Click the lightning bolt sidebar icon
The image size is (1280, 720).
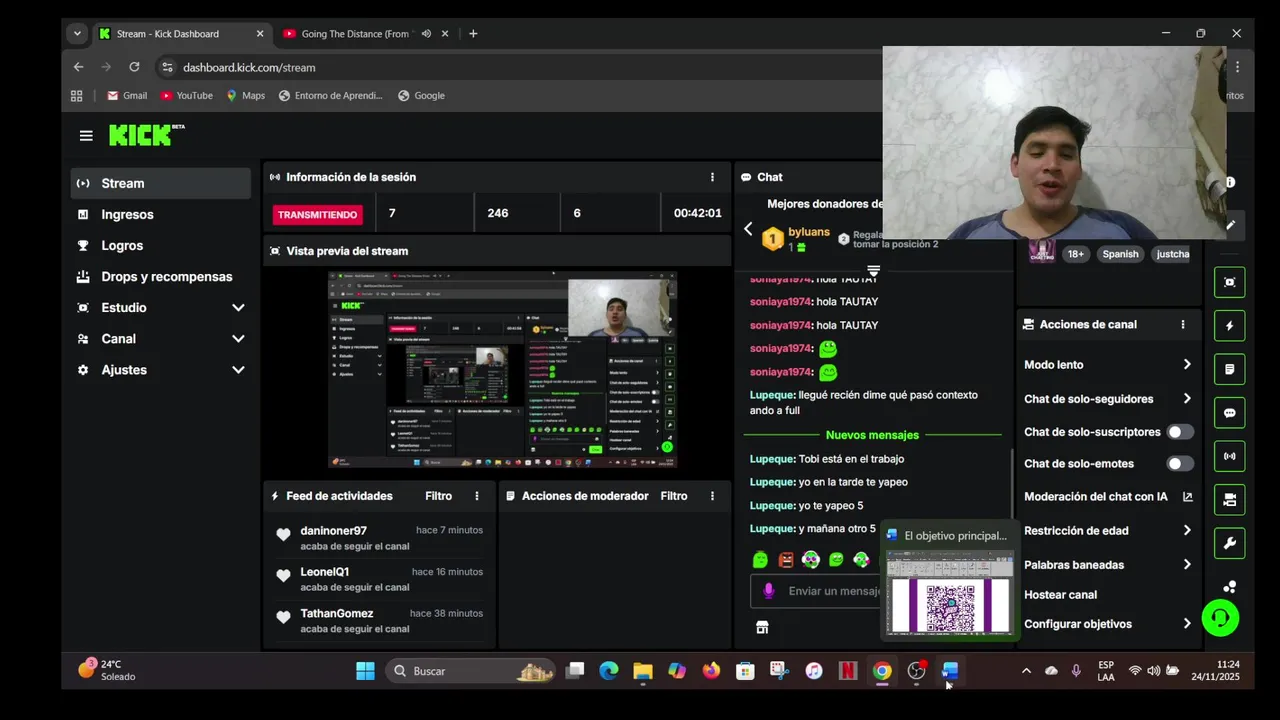pos(1230,326)
